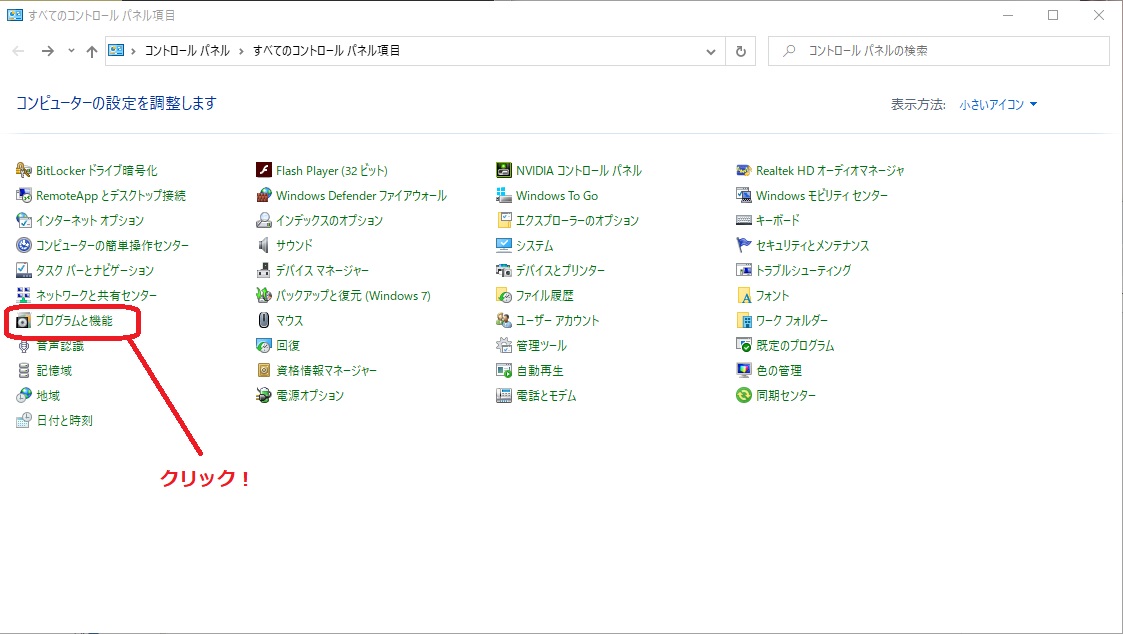Open the Windows To Go icon
Image resolution: width=1123 pixels, height=634 pixels.
[503, 196]
